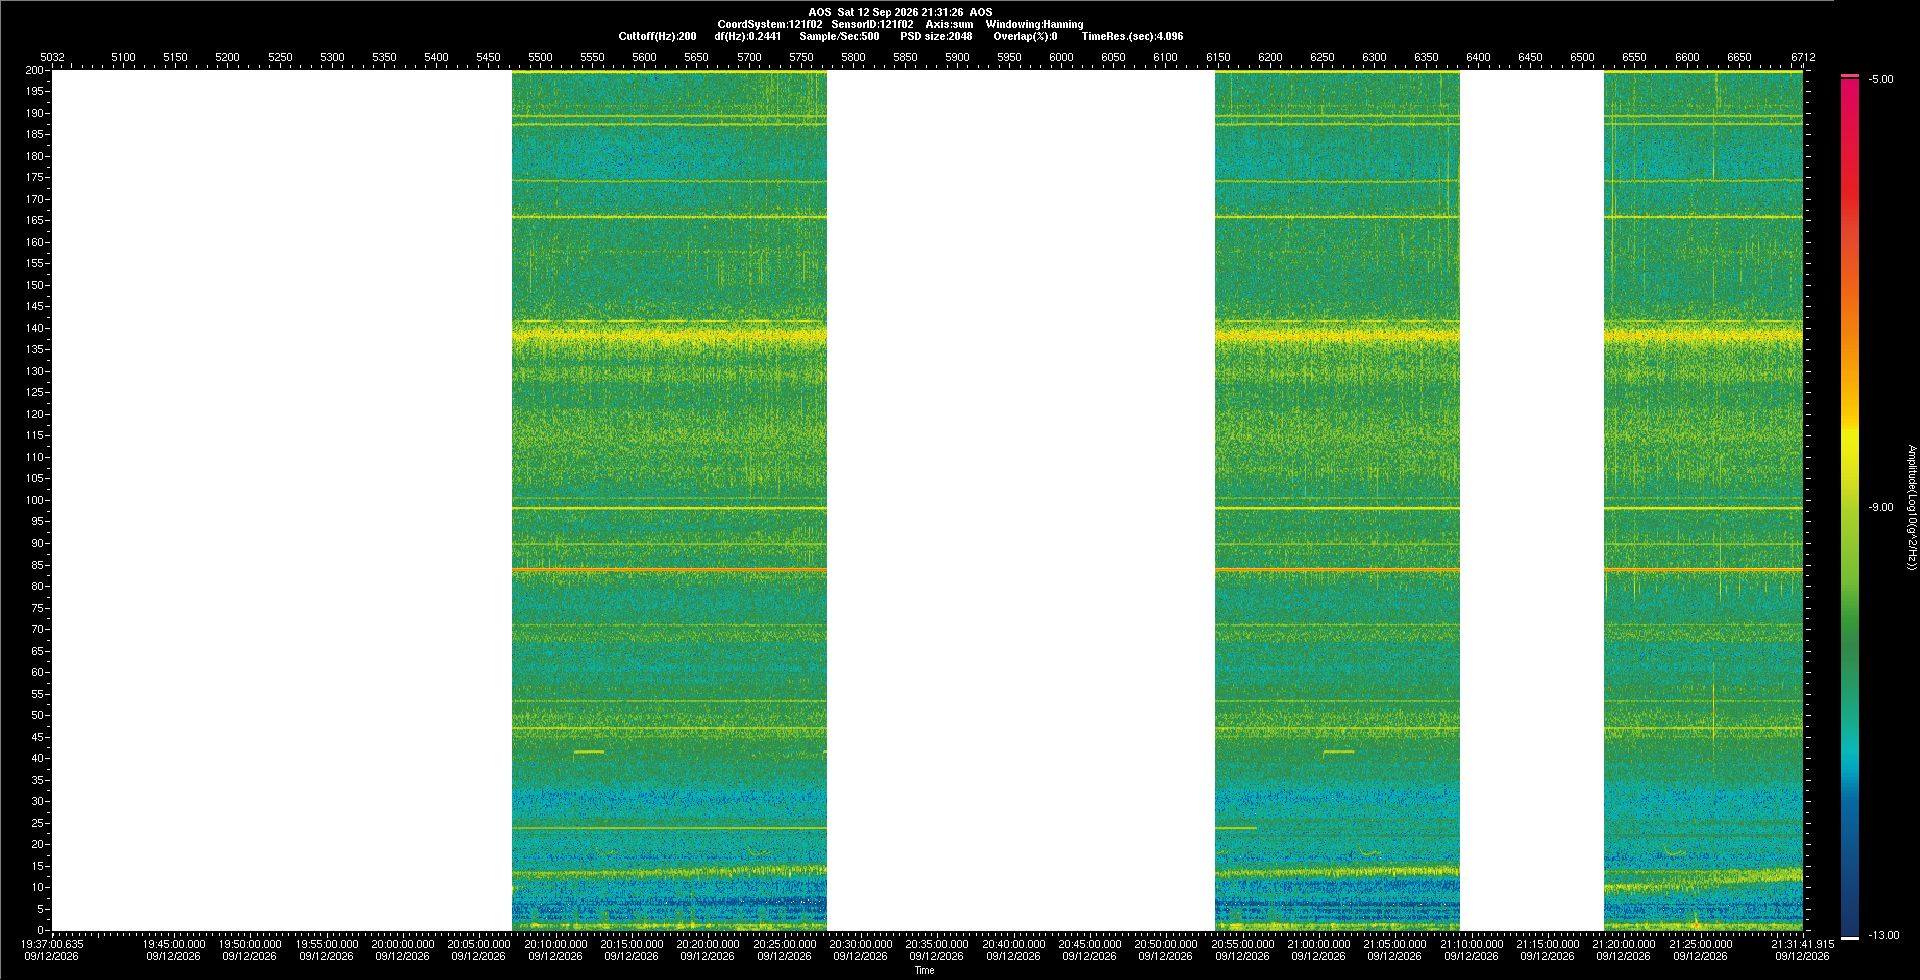The height and width of the screenshot is (980, 1920).
Task: Click the -13.00 label at colorbar bottom
Action: [x=1884, y=935]
